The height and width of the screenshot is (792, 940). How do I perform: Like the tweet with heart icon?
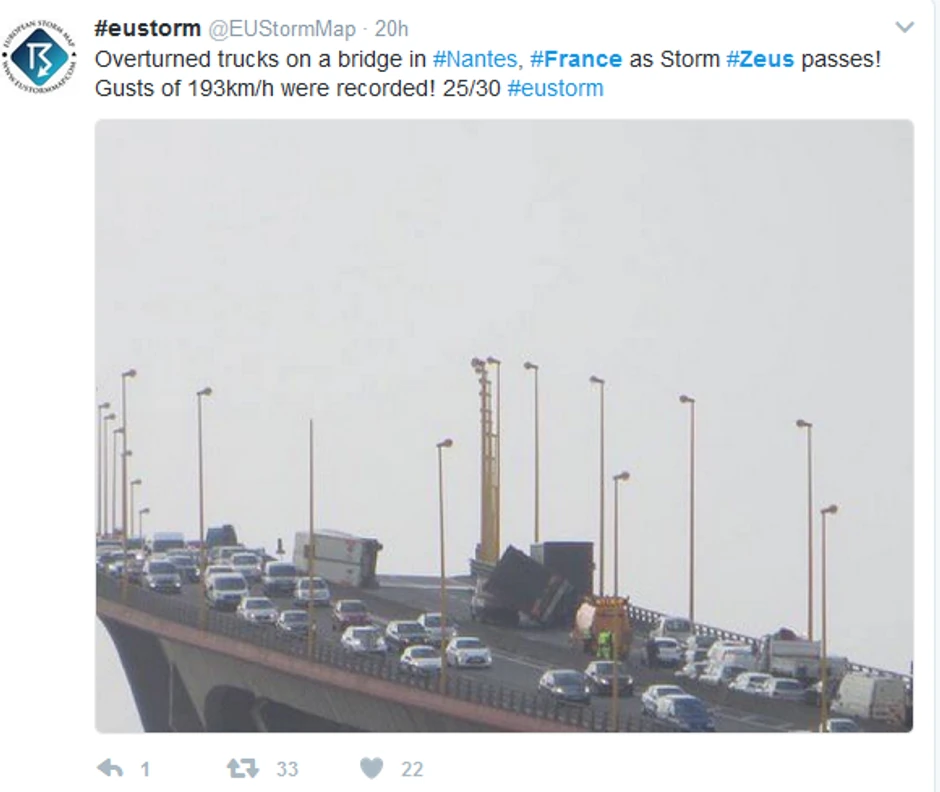[372, 768]
